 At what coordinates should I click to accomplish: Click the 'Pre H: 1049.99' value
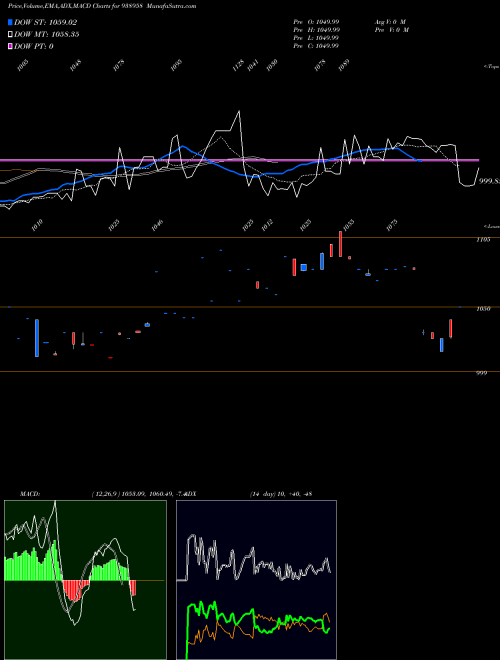click(x=316, y=30)
